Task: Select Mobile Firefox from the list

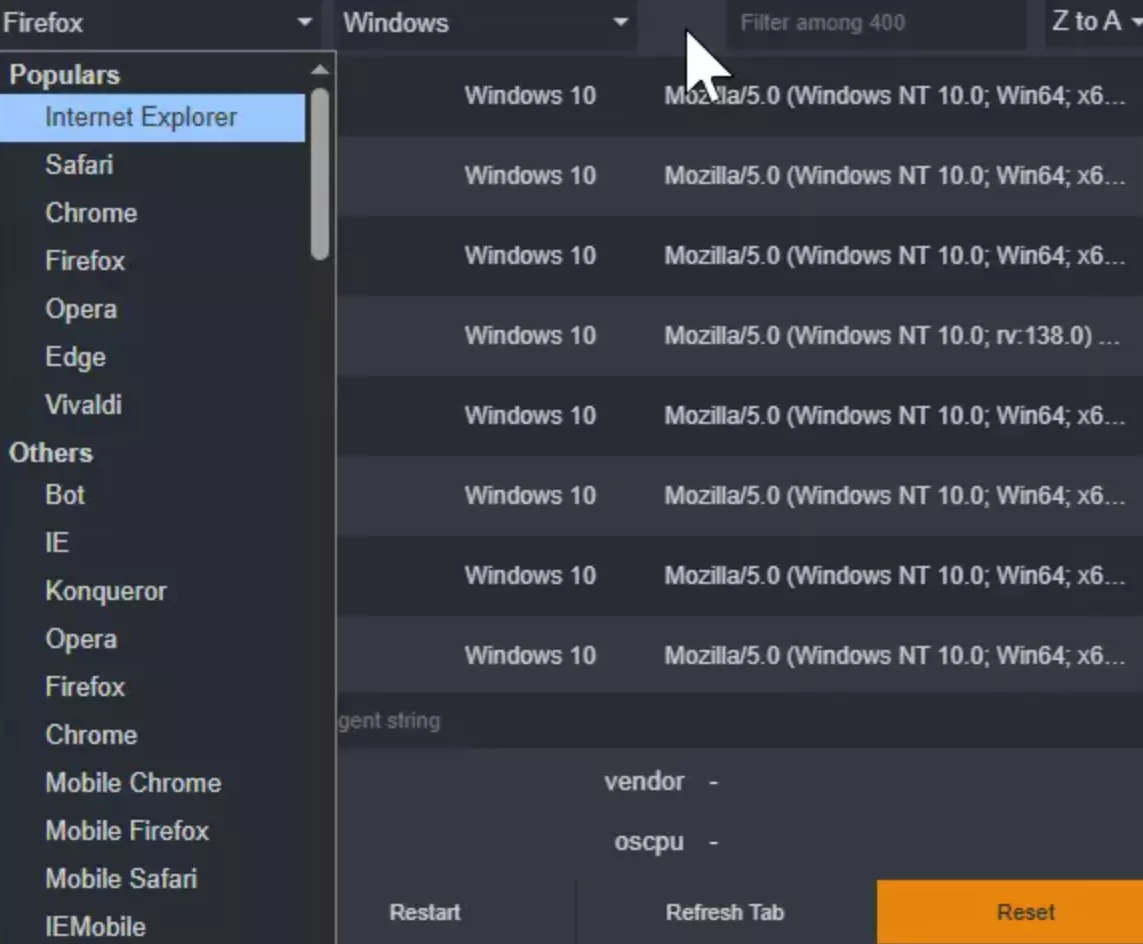Action: (152, 831)
